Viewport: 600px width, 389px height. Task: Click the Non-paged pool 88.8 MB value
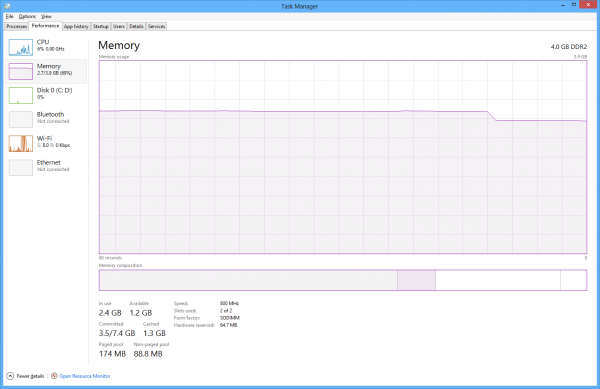pos(148,354)
